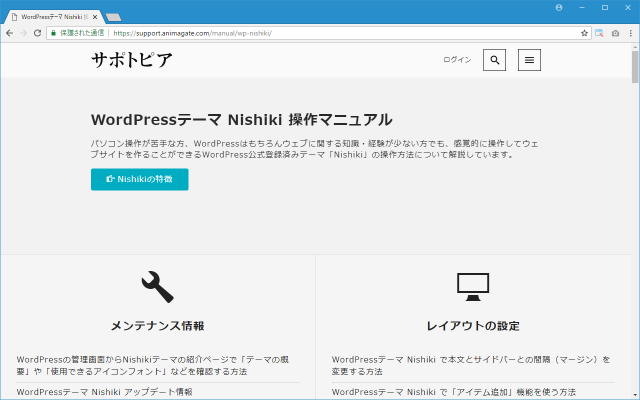
Task: Reload the page with refresh icon
Action: 37,33
